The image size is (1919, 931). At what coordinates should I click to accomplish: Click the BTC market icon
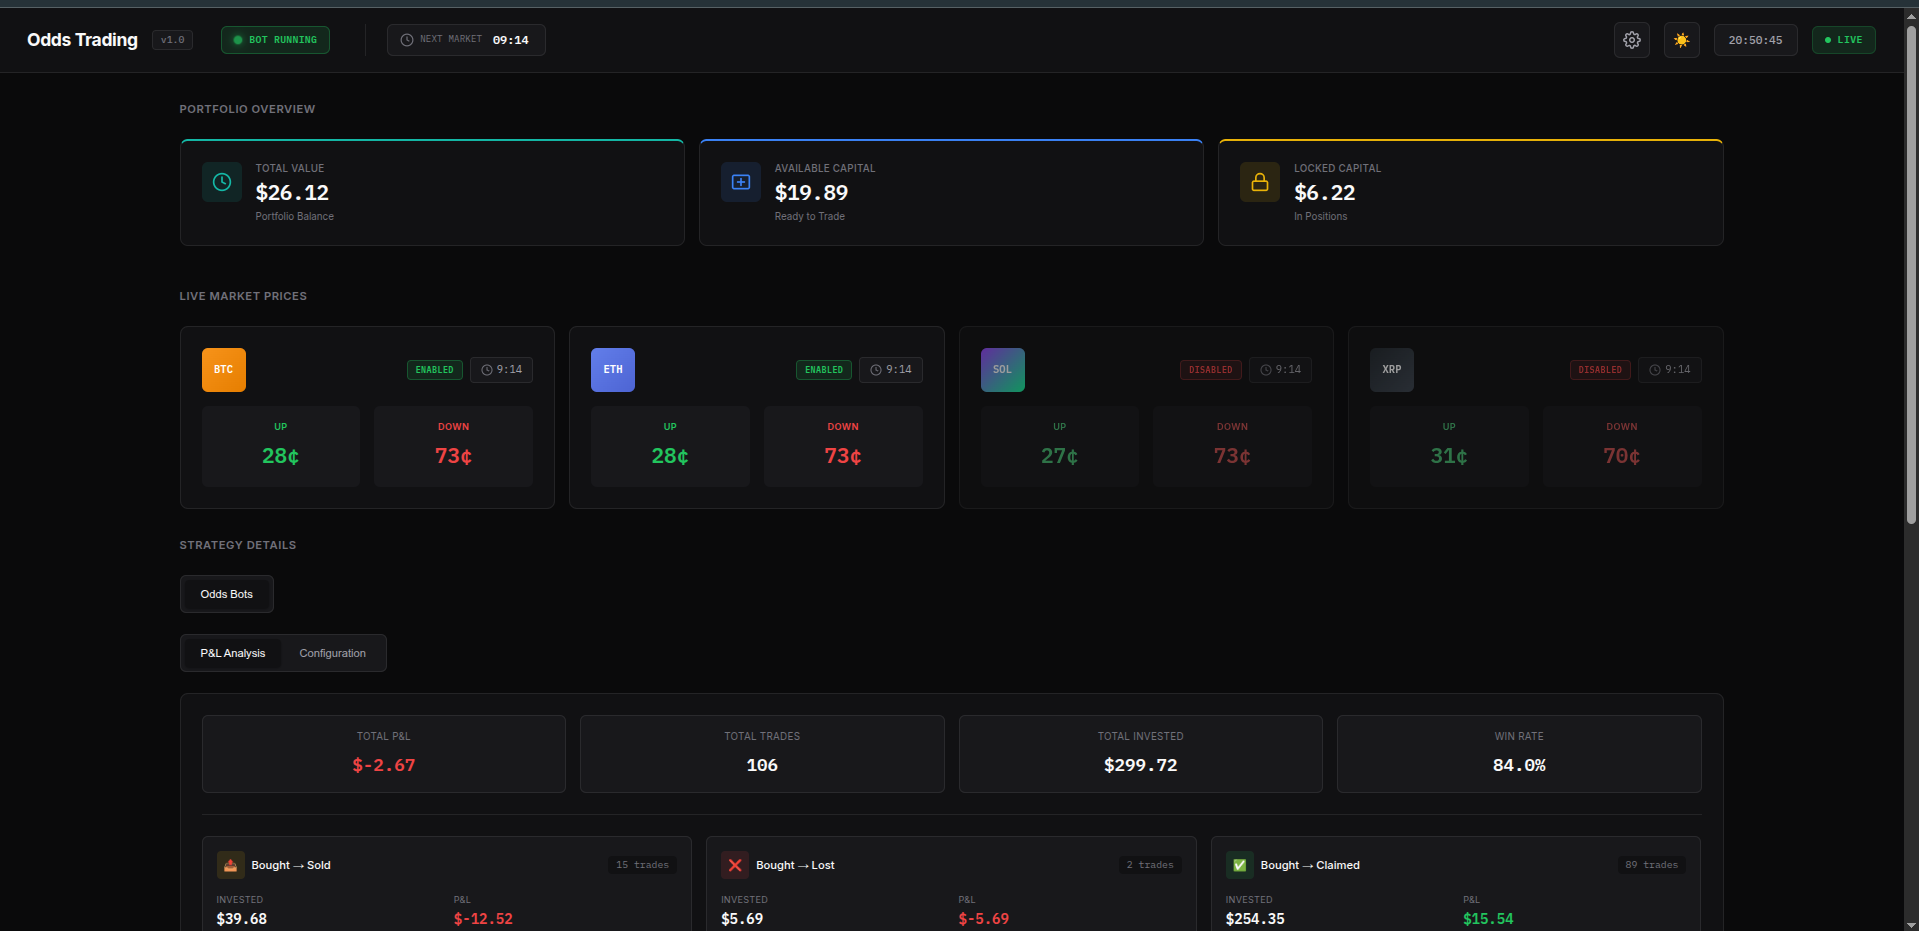(x=223, y=369)
